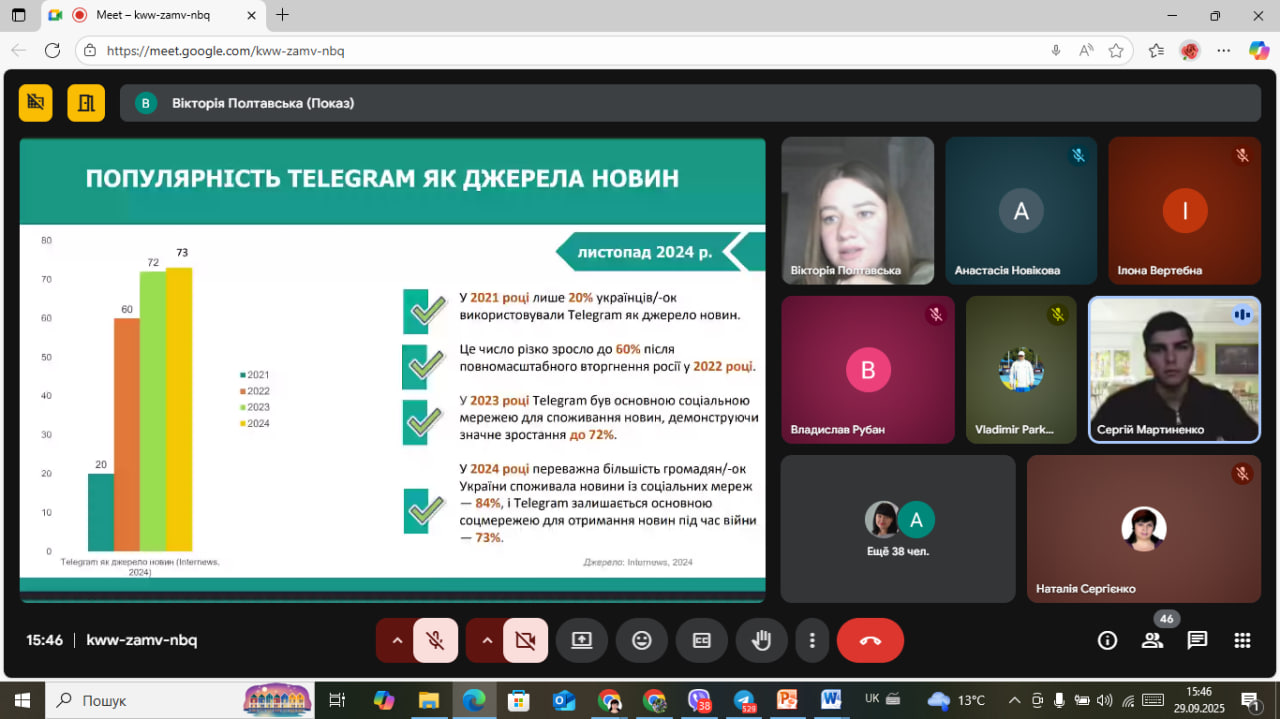
Task: Click the raise hand icon
Action: coord(761,641)
